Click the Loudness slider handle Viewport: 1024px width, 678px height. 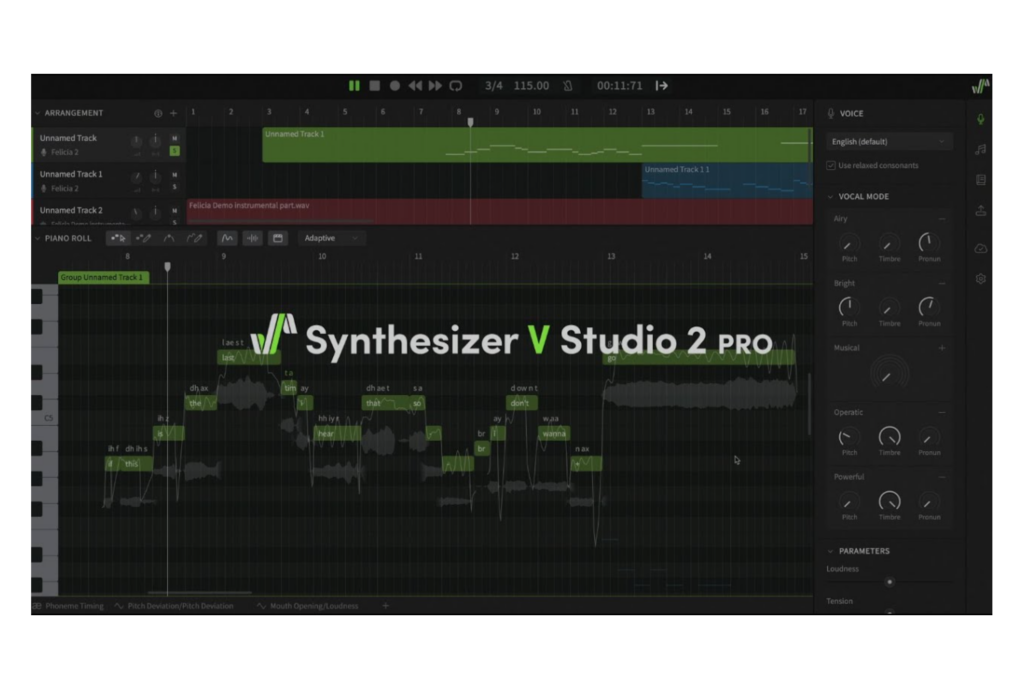[x=889, y=582]
